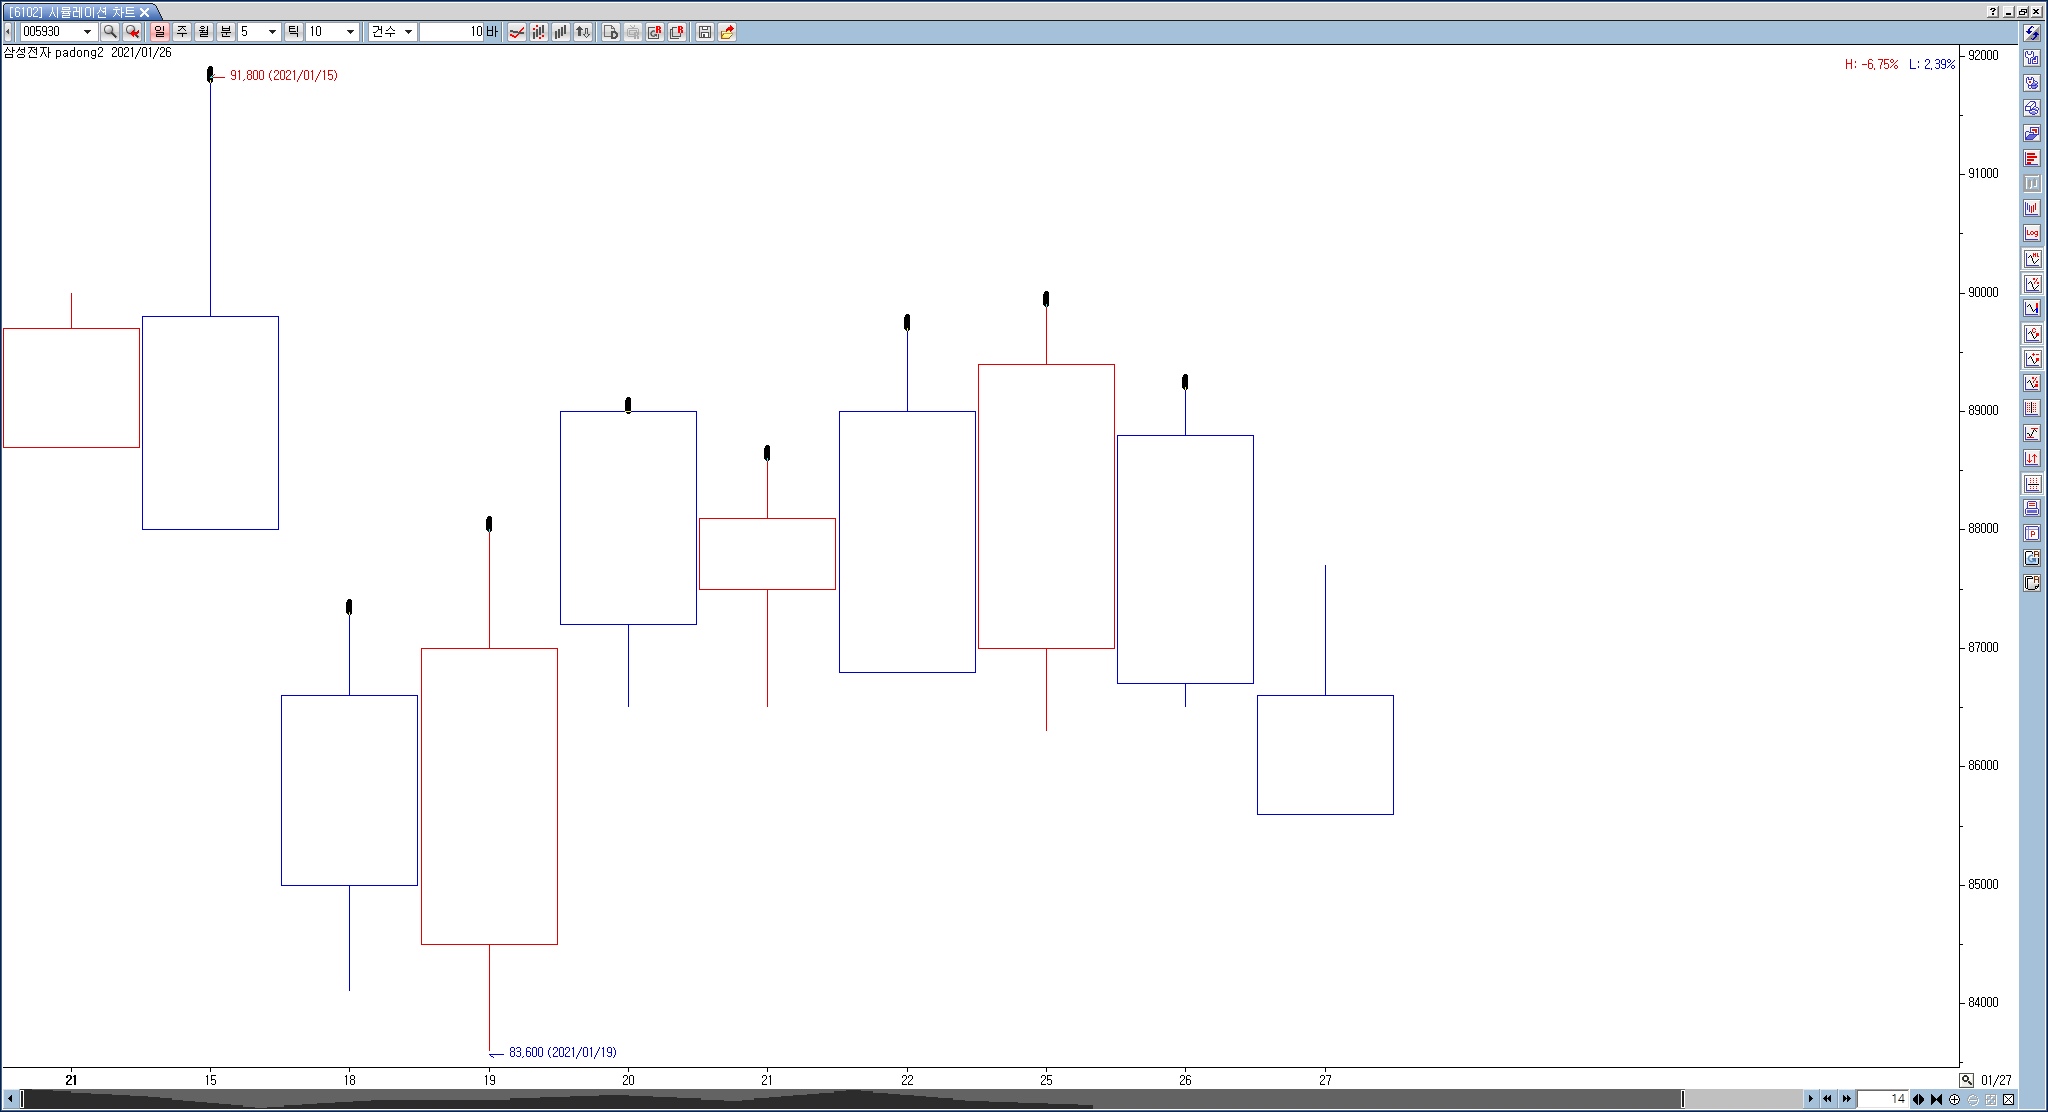This screenshot has width=2048, height=1112.
Task: Select the [6102] 시뮬레이션 차트 tab
Action: (72, 12)
